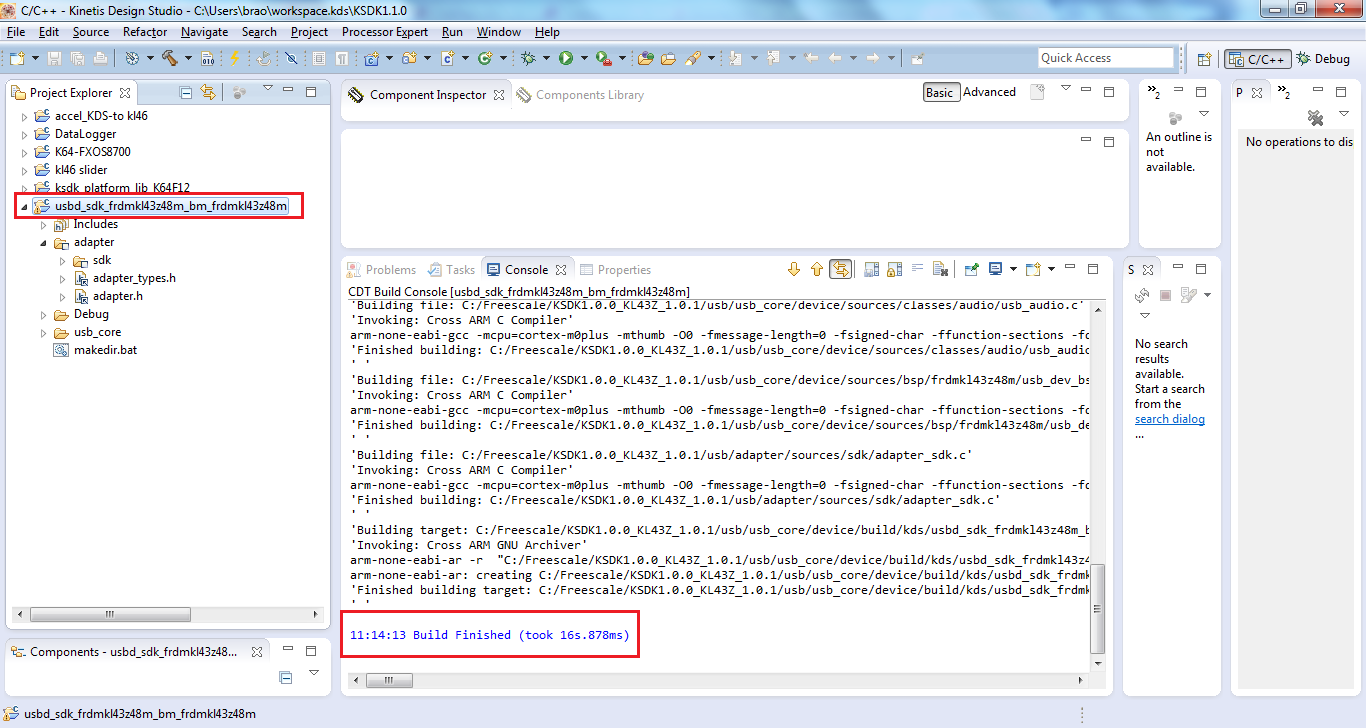Select the Advanced view mode
1366x728 pixels.
(989, 92)
